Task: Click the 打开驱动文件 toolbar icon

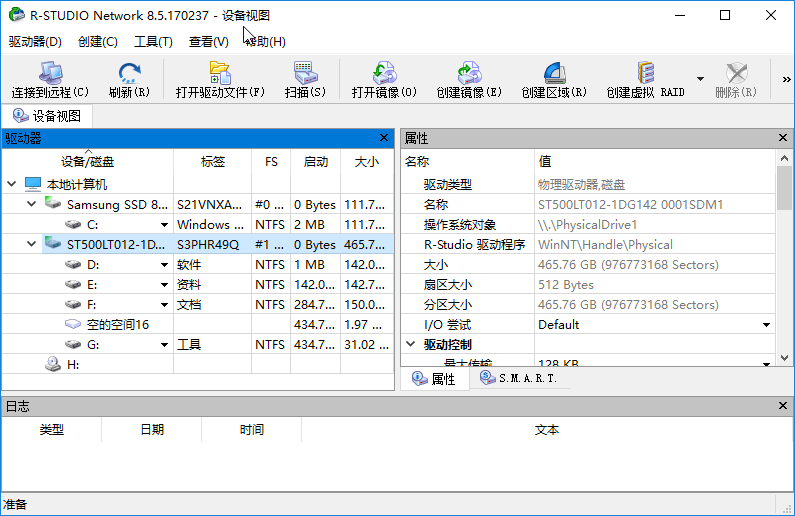Action: point(220,74)
